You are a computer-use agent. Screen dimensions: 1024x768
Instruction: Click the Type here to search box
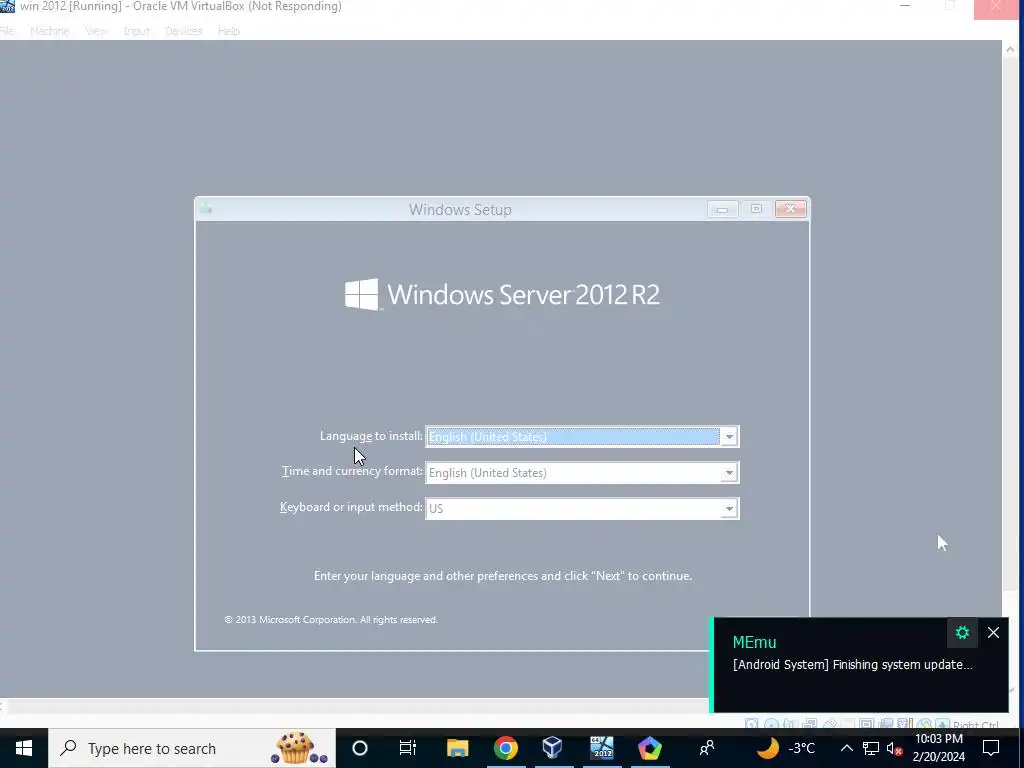tap(192, 748)
